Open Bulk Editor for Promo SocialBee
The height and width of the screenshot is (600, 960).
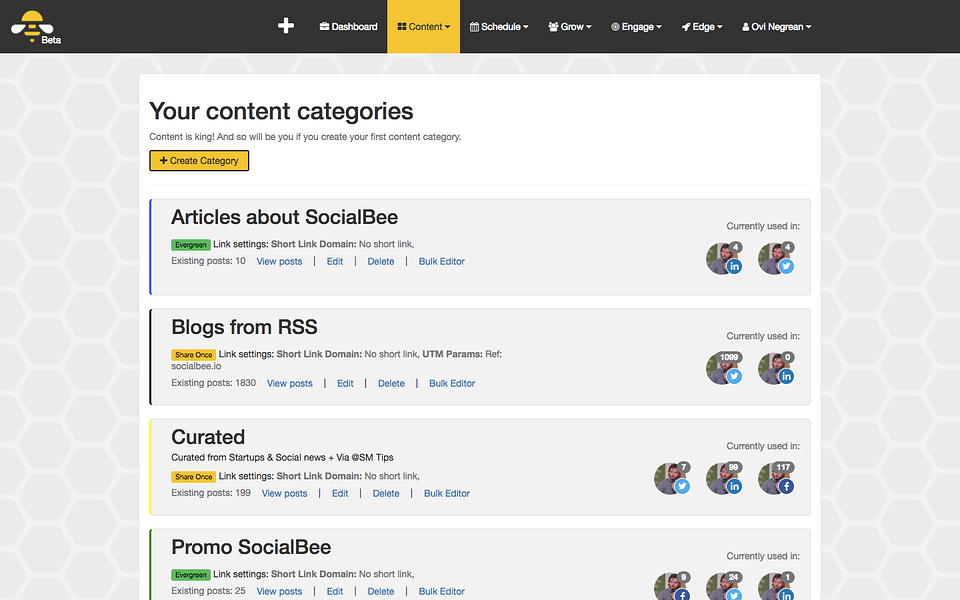441,591
